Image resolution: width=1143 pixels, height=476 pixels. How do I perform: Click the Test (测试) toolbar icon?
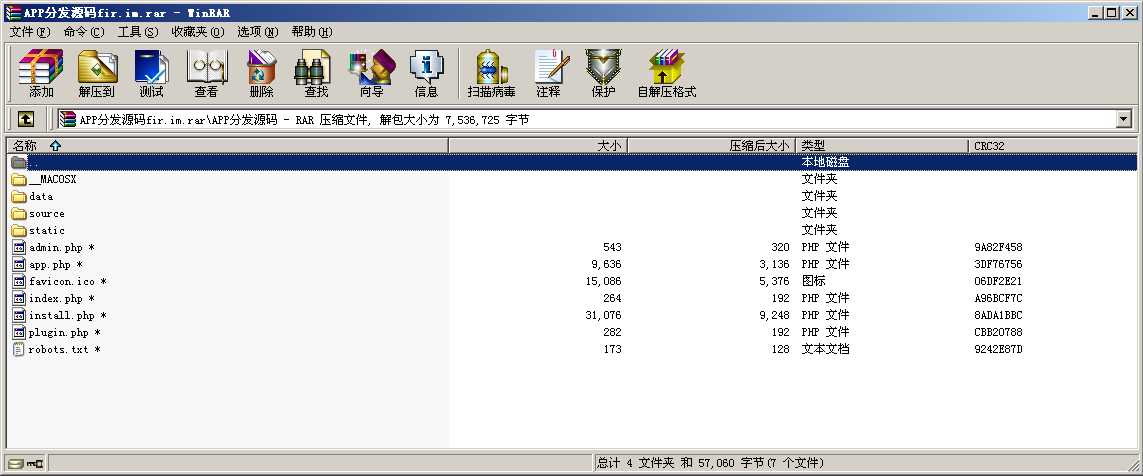[152, 74]
